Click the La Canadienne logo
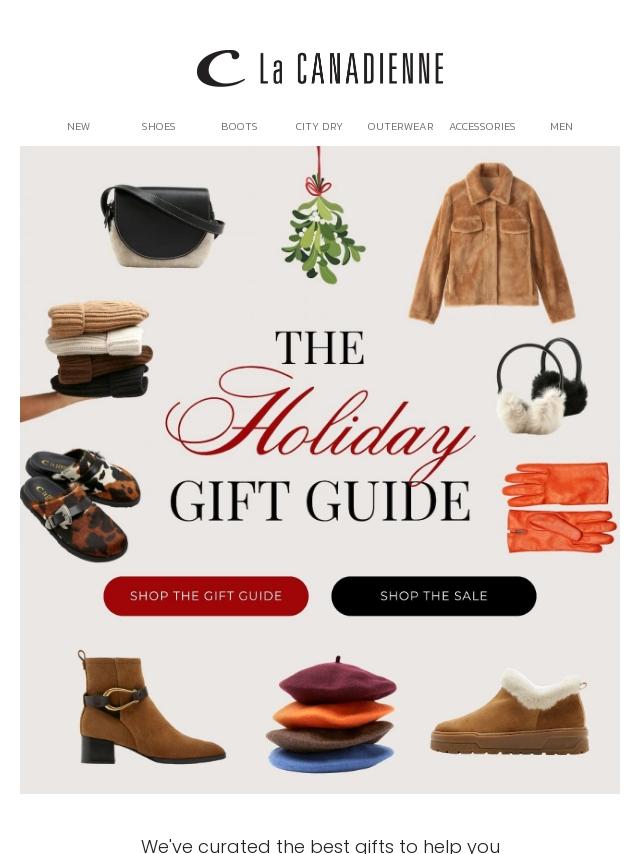The width and height of the screenshot is (640, 854). coord(320,69)
